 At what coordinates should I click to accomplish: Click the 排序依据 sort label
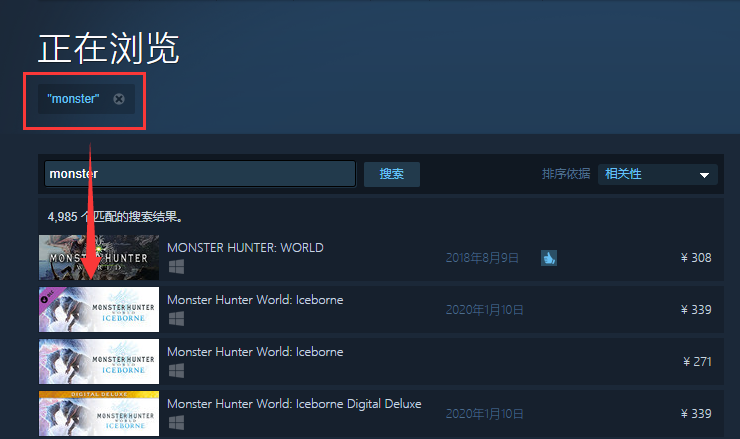[x=566, y=174]
